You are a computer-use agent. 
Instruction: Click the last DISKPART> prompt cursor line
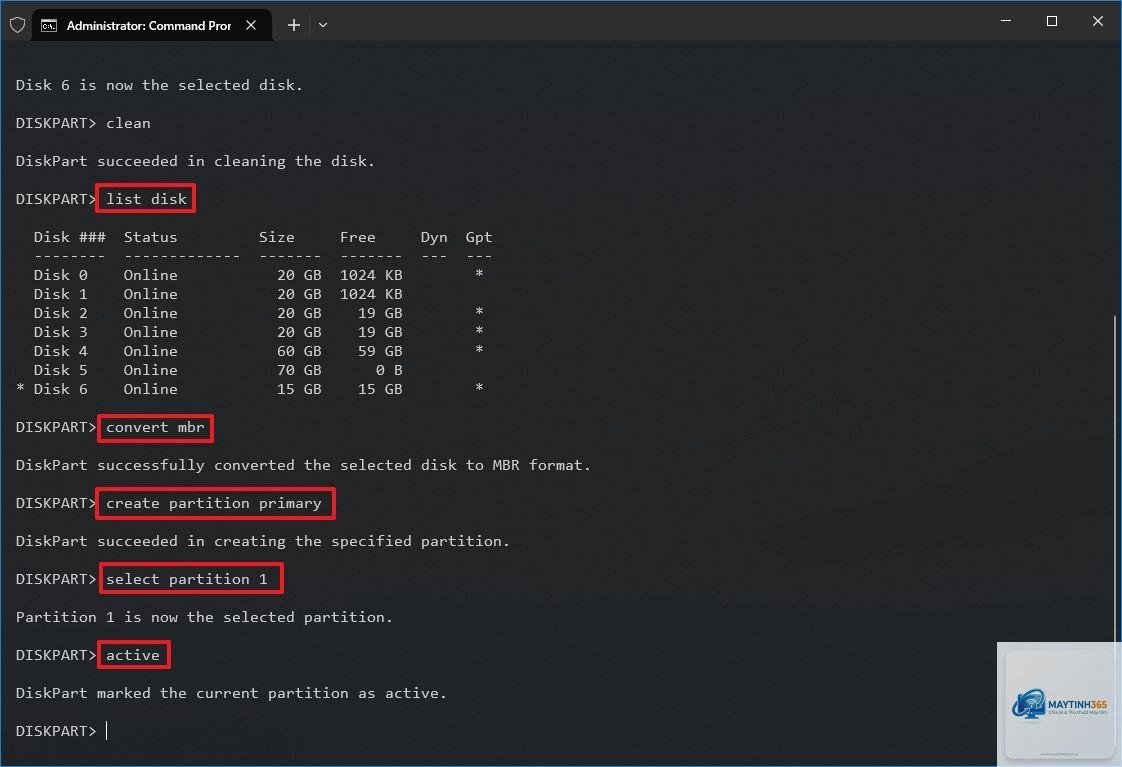(x=62, y=731)
